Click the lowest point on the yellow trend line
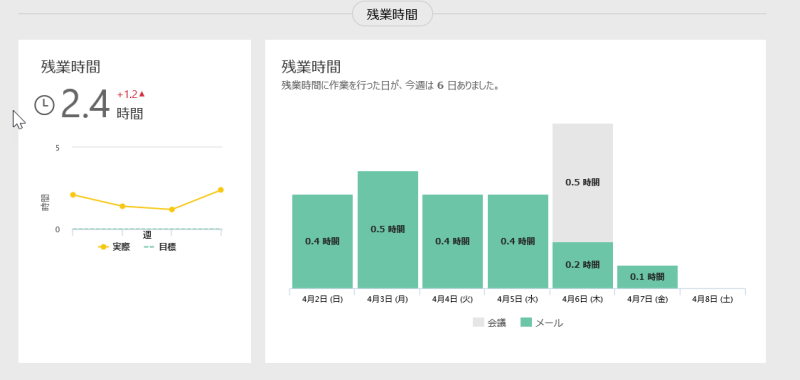The width and height of the screenshot is (800, 380). (x=172, y=210)
